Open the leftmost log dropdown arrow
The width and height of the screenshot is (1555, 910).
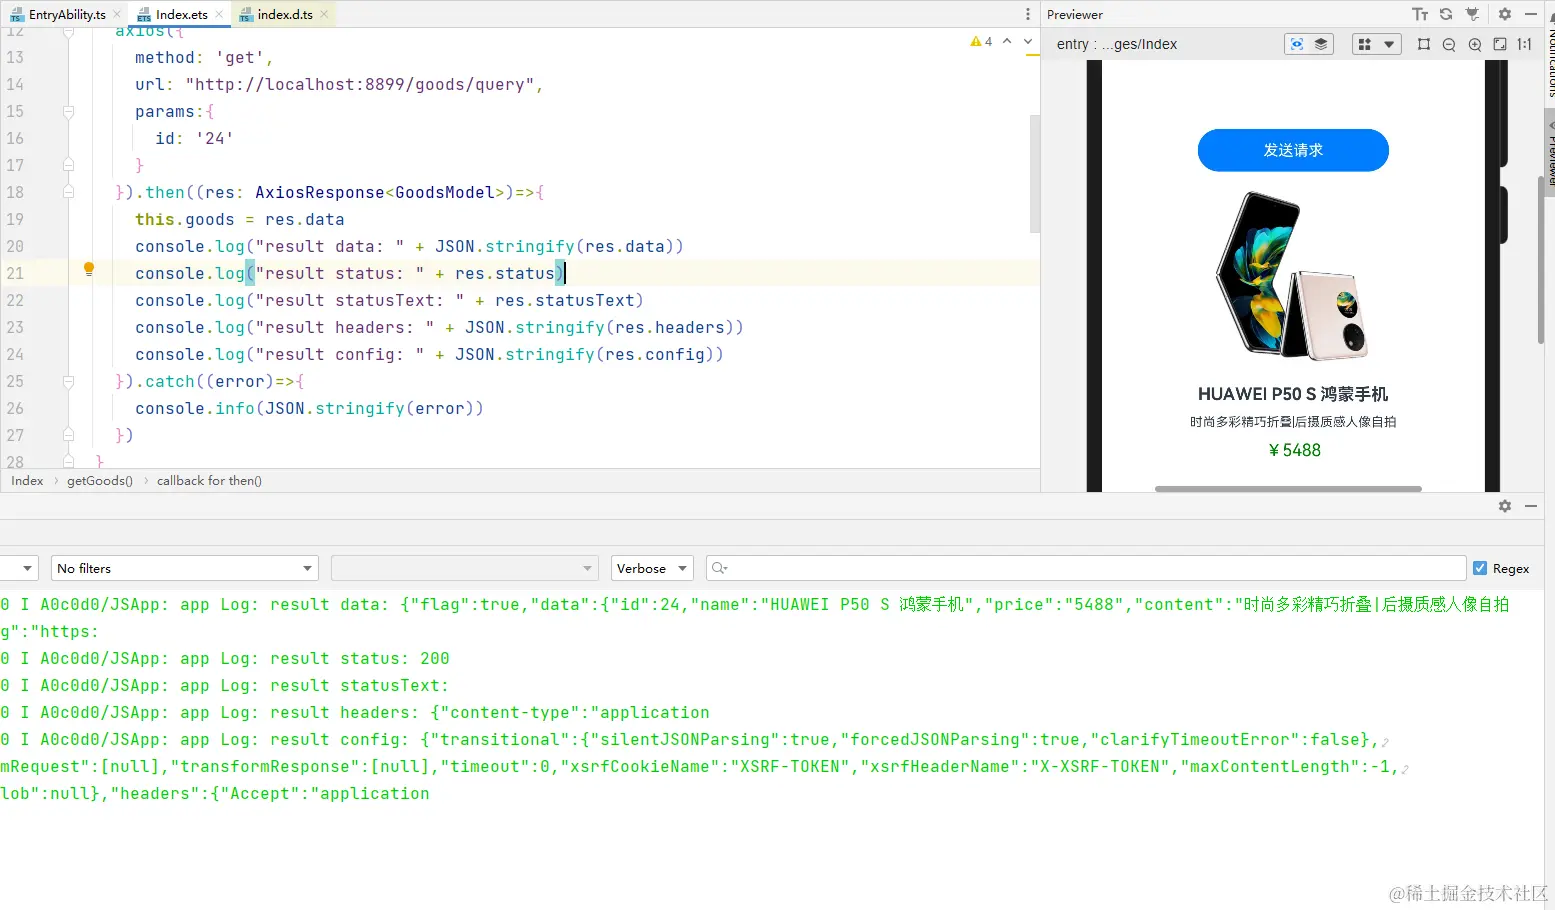27,568
